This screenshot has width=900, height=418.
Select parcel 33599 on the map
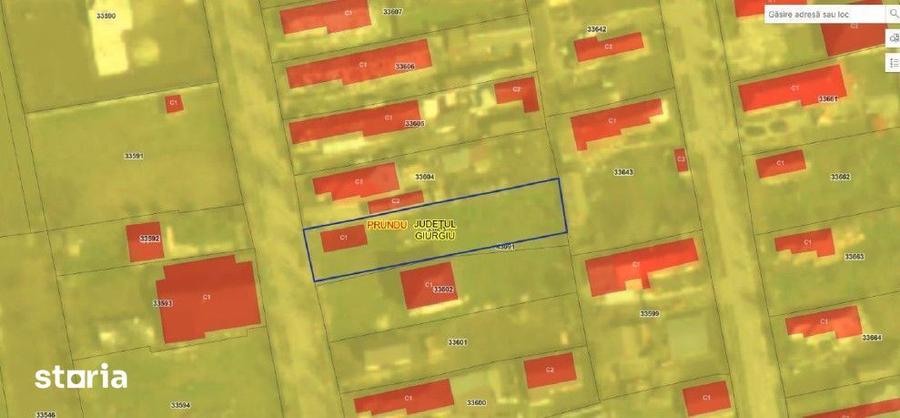pyautogui.click(x=649, y=314)
